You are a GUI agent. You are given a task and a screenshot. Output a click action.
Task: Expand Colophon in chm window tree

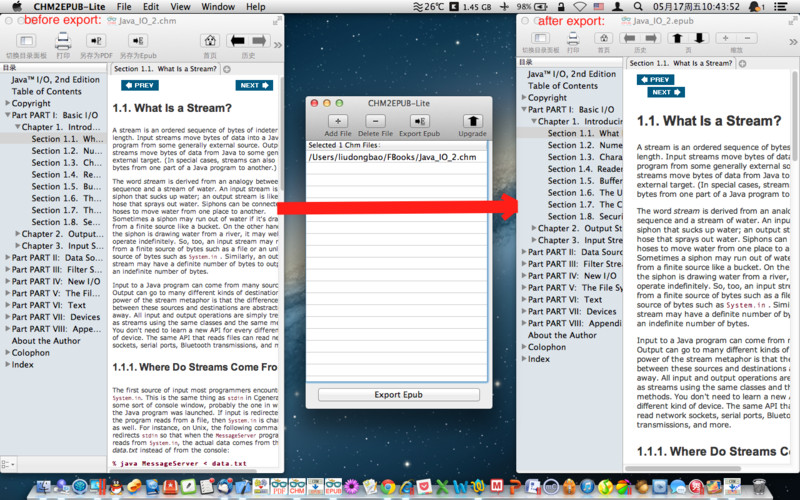8,353
